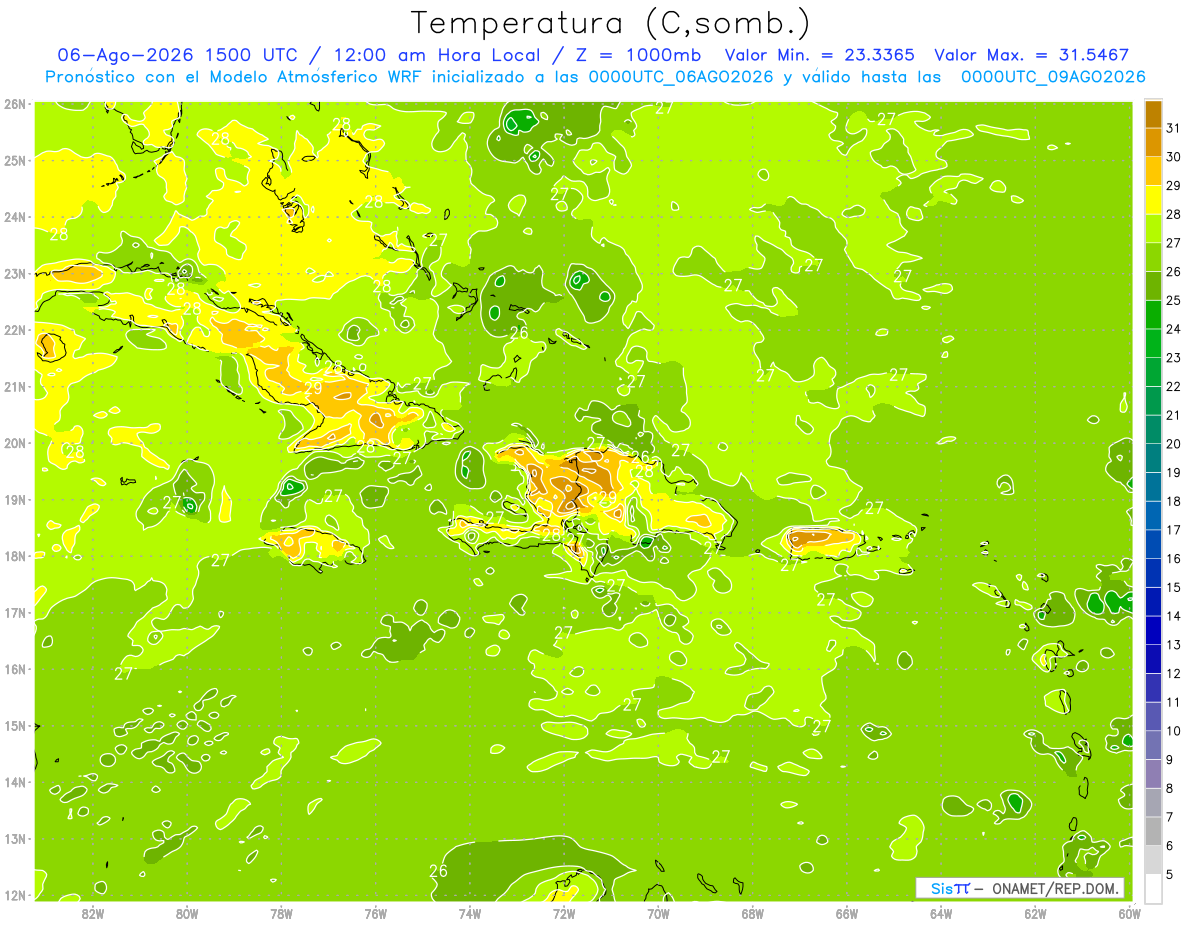This screenshot has width=1200, height=927.
Task: Click the '70W' longitude axis label
Action: pyautogui.click(x=658, y=913)
